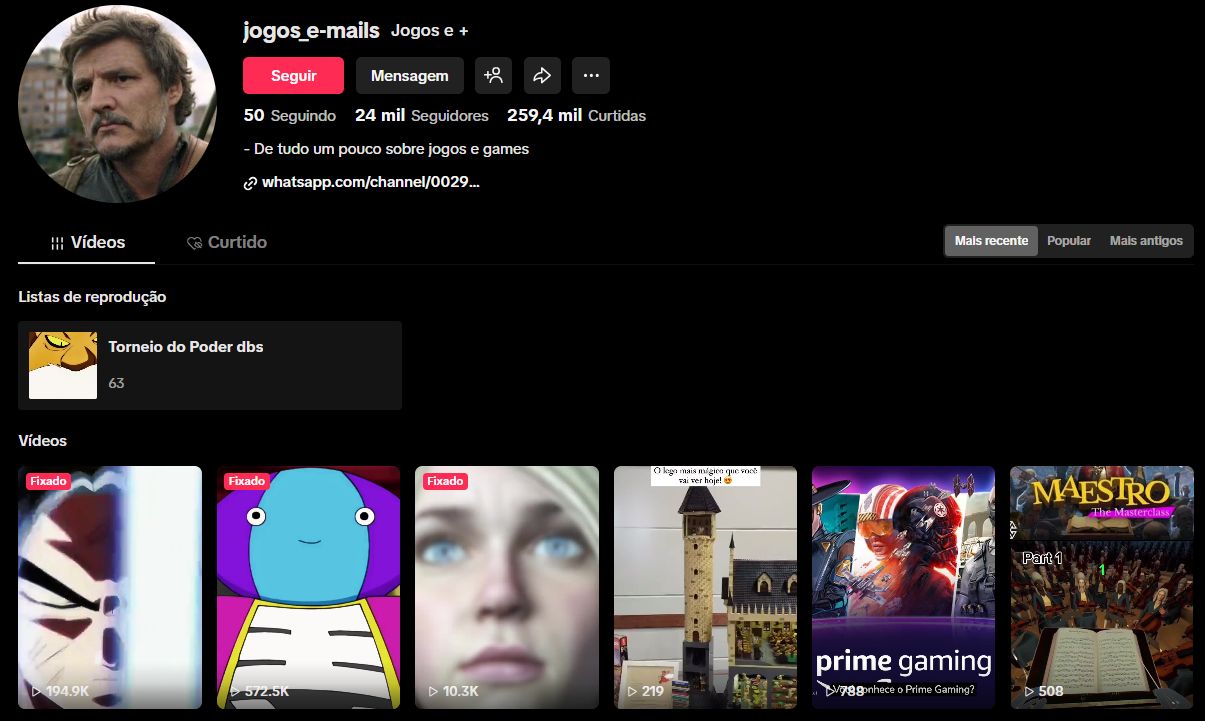Click the play icon on 219 video

coord(631,691)
